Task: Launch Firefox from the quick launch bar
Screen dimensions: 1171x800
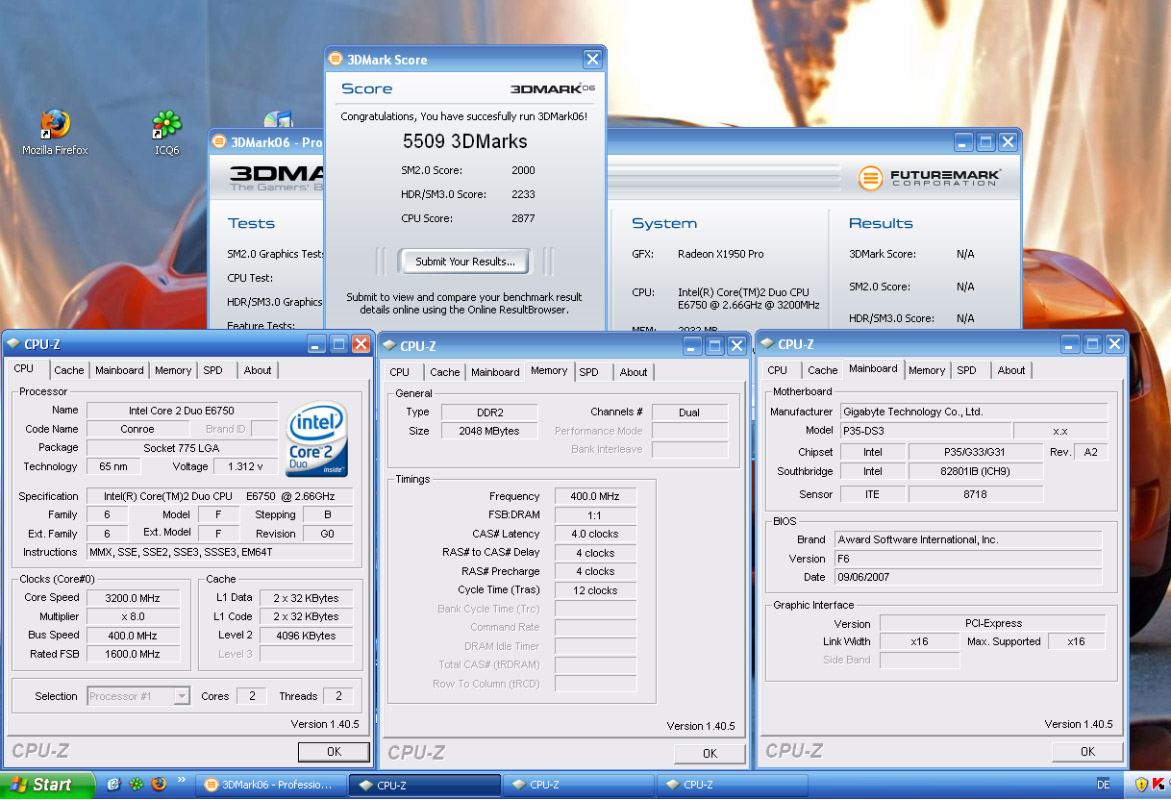Action: 159,784
